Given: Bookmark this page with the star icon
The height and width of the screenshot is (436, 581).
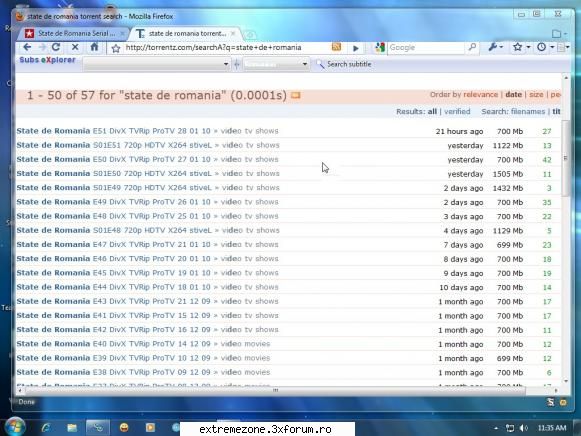Looking at the screenshot, I should tap(116, 48).
